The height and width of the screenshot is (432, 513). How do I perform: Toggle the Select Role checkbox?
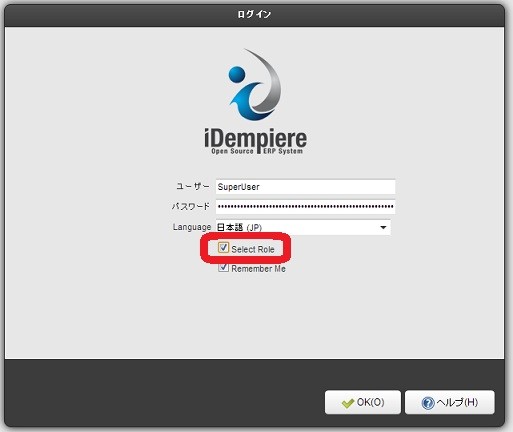coord(223,248)
